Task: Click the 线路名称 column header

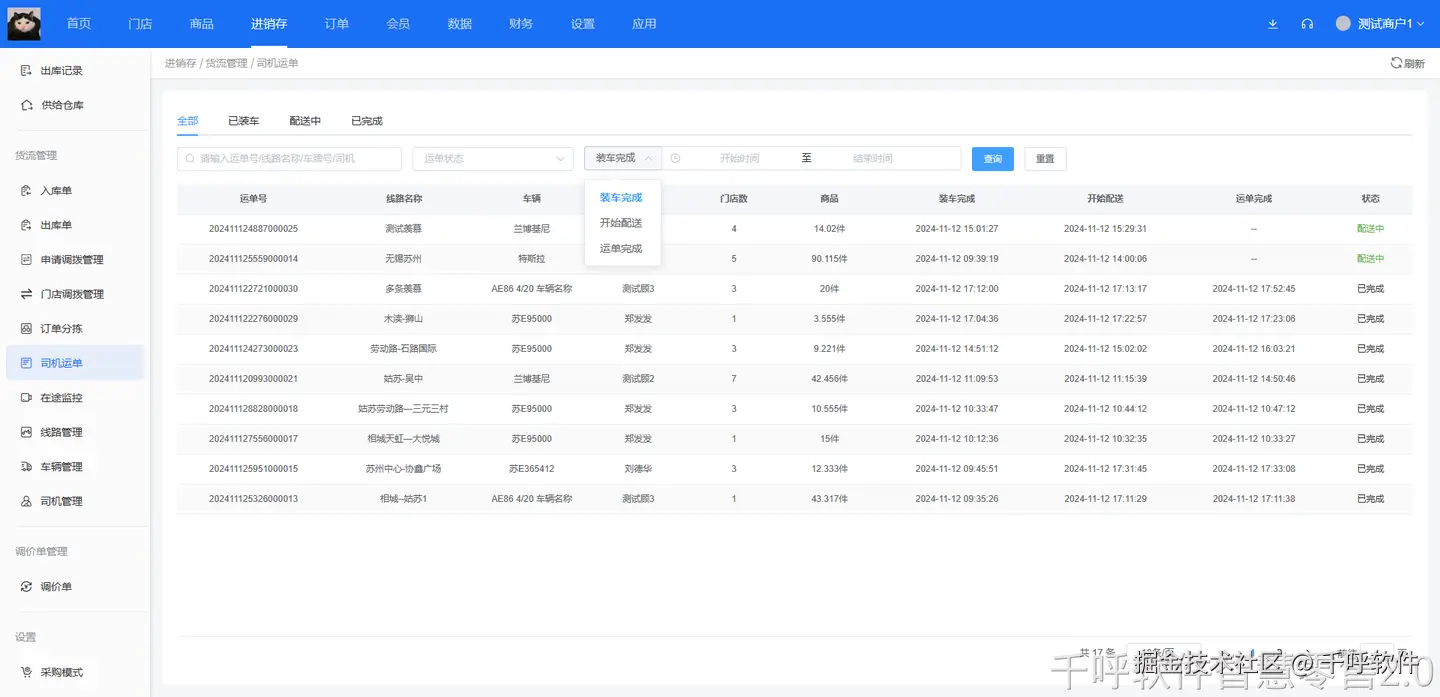Action: point(404,199)
